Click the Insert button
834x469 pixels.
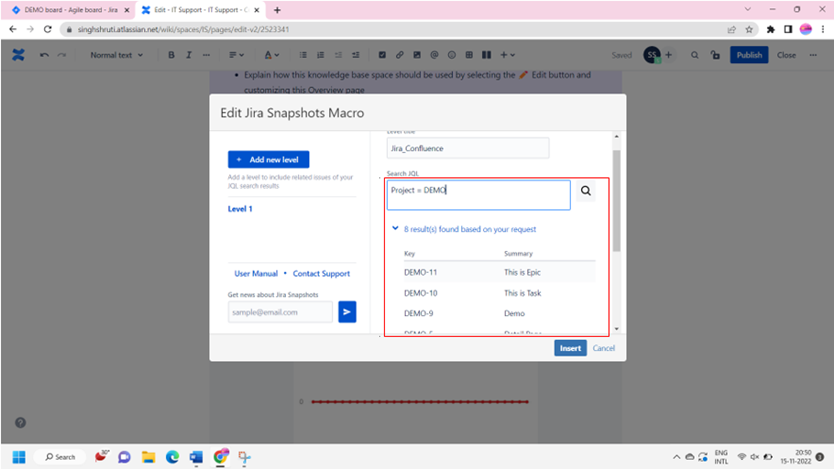570,348
